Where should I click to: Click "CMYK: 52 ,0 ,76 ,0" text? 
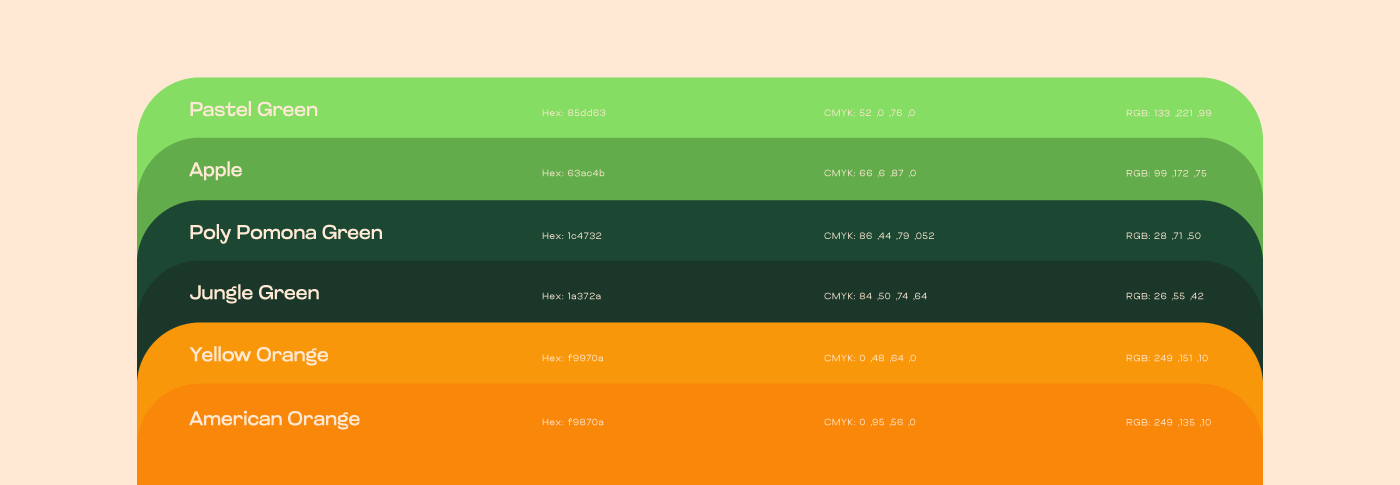pyautogui.click(x=870, y=113)
